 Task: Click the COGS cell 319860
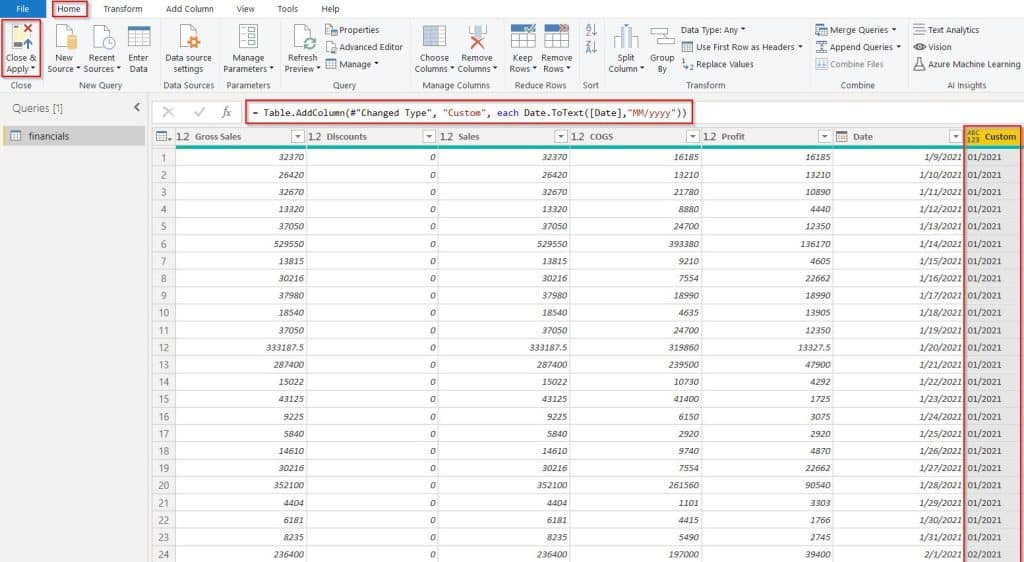click(x=635, y=347)
